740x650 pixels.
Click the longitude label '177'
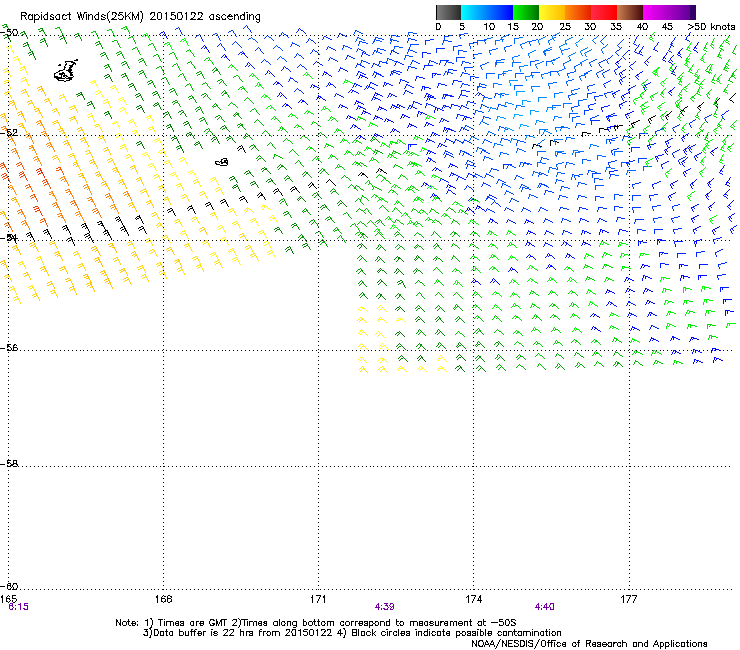629,599
